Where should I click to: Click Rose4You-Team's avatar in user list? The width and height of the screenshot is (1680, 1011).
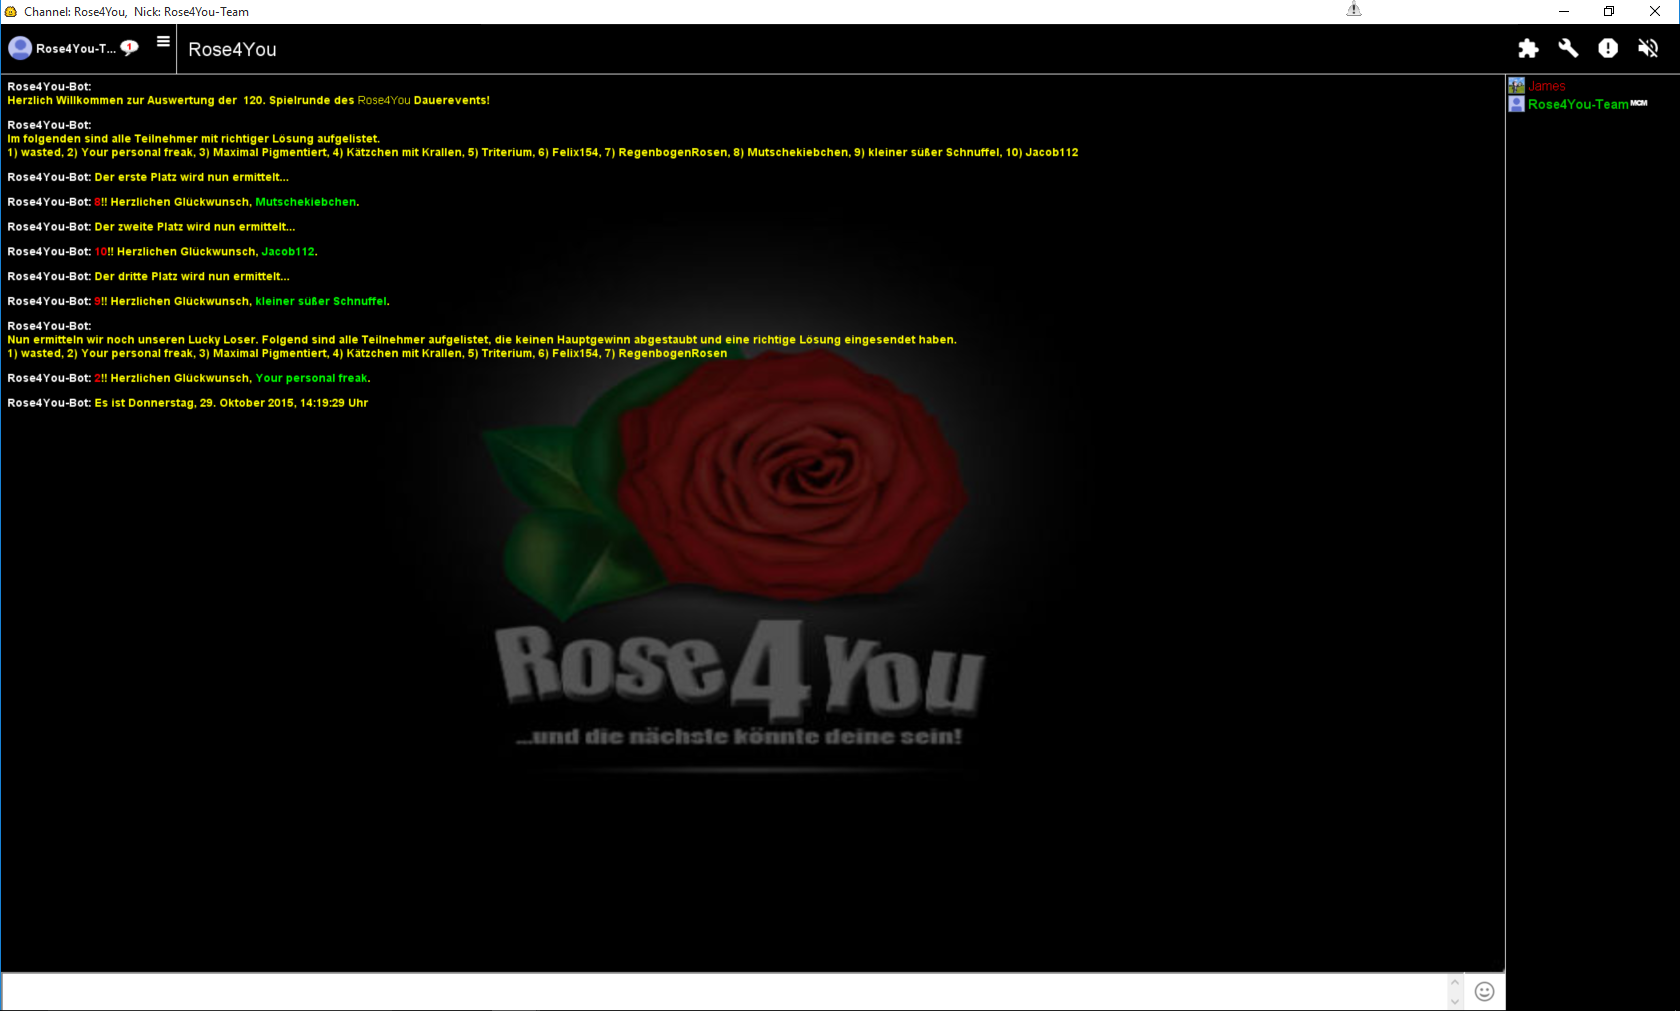[x=1517, y=104]
